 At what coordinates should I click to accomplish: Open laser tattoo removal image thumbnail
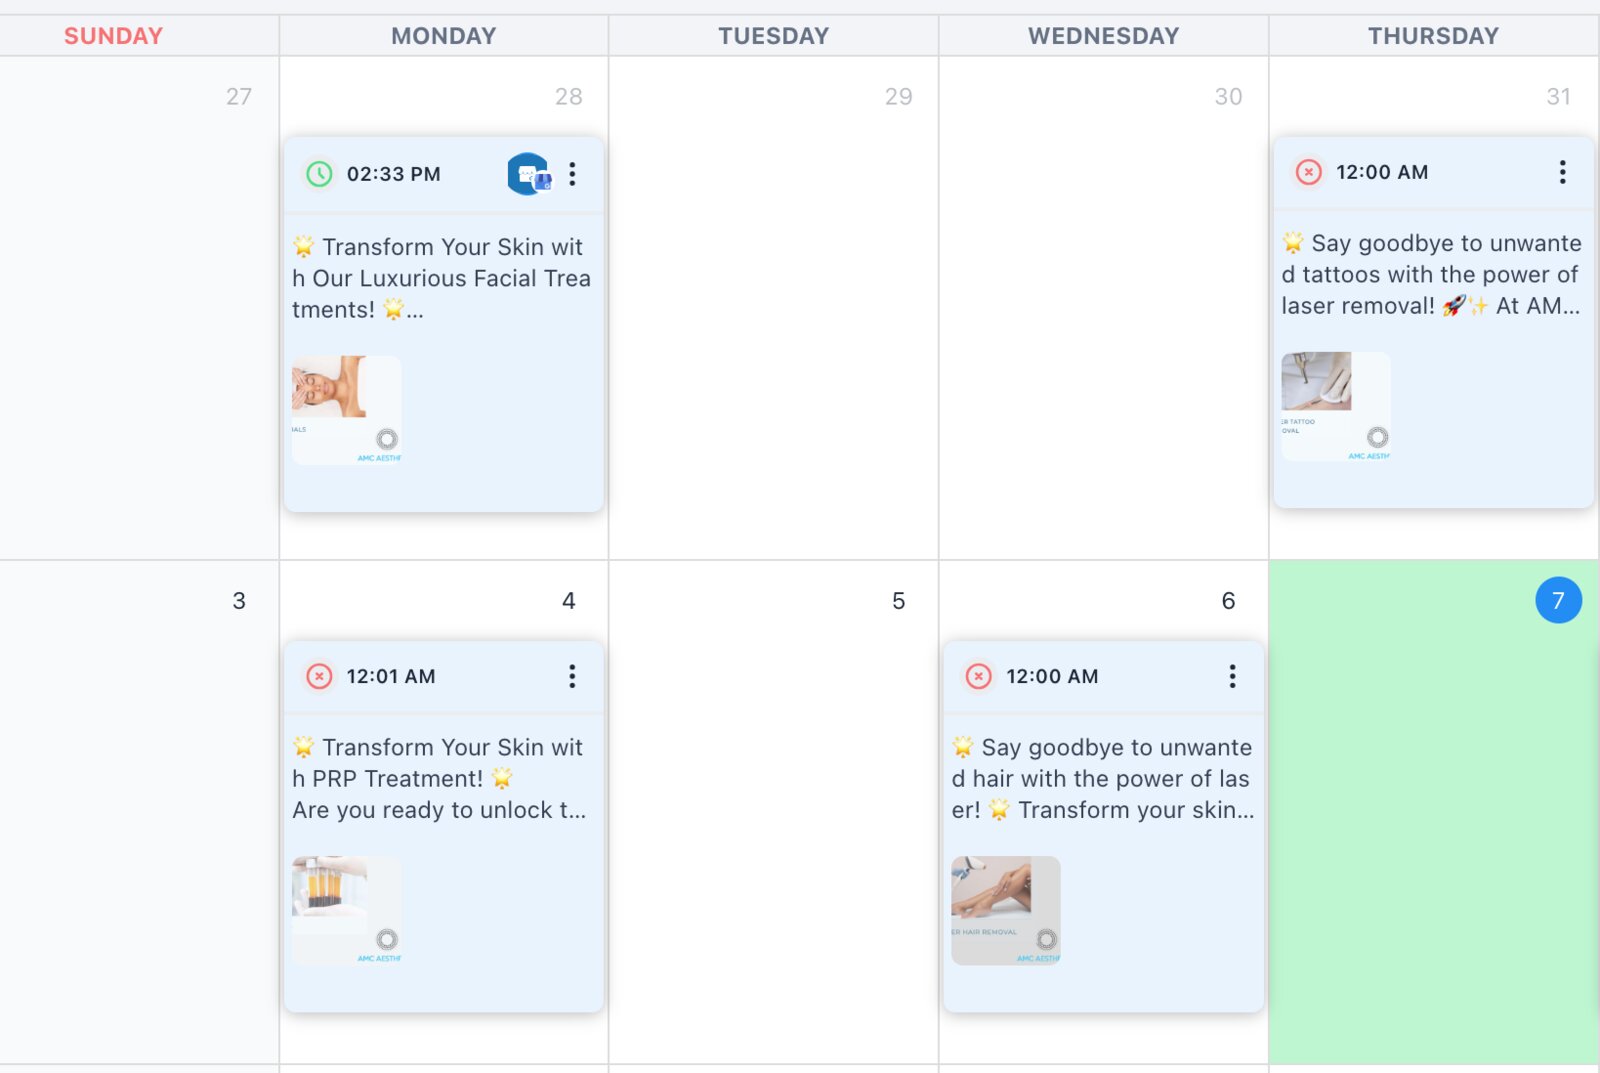pos(1336,406)
